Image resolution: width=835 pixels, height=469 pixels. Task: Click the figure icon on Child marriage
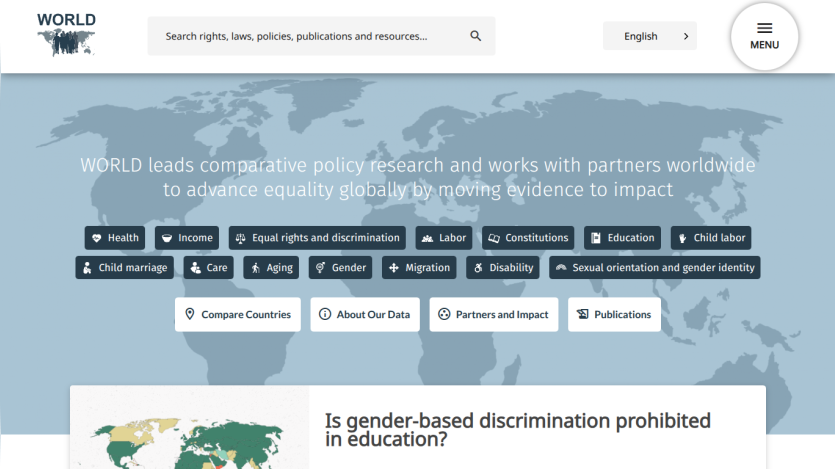[x=87, y=268]
